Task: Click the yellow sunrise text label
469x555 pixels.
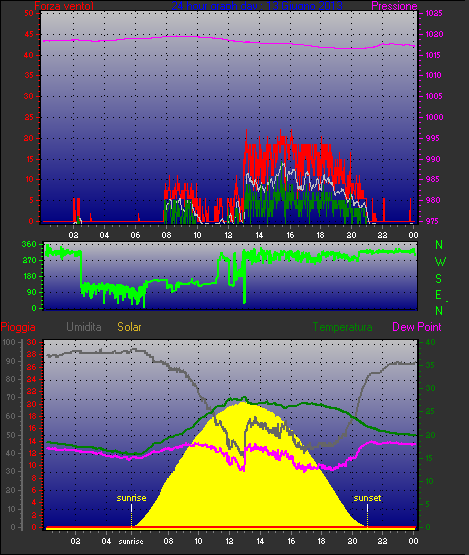Action: (x=131, y=498)
